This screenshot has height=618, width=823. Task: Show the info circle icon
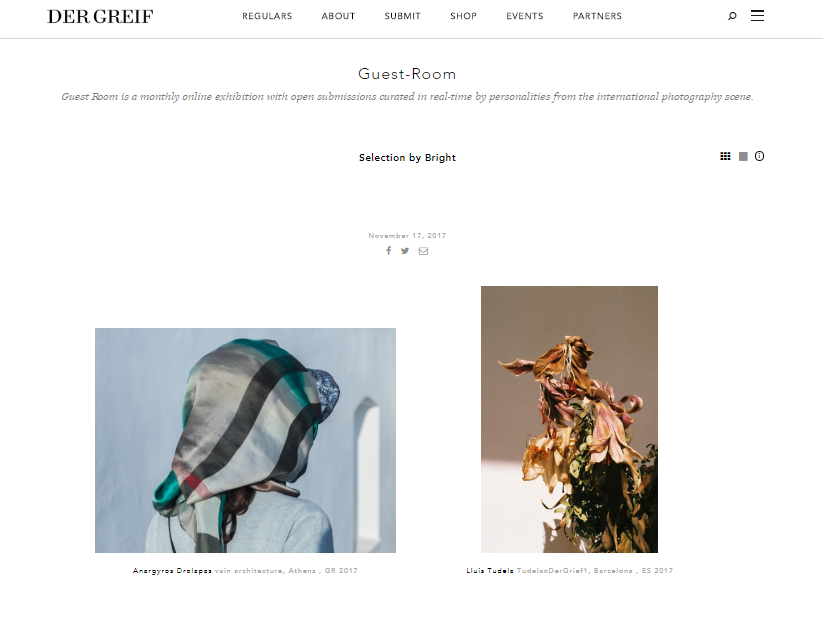pyautogui.click(x=759, y=156)
